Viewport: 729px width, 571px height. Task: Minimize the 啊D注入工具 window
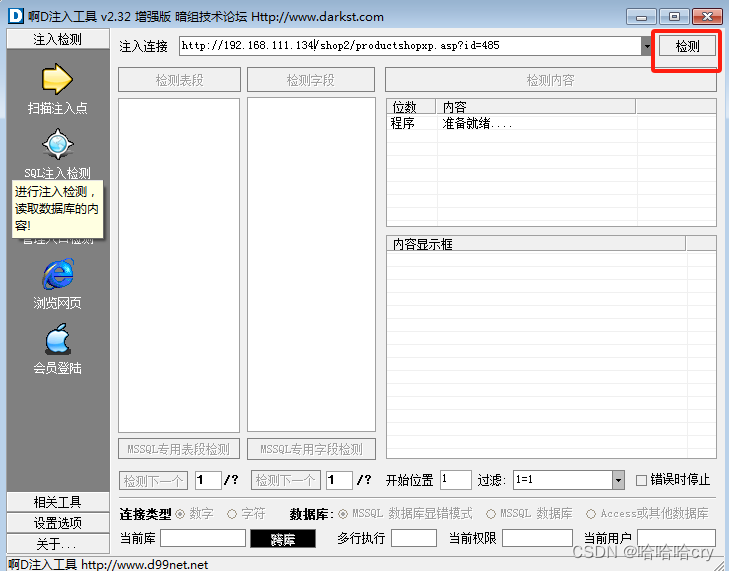click(642, 17)
